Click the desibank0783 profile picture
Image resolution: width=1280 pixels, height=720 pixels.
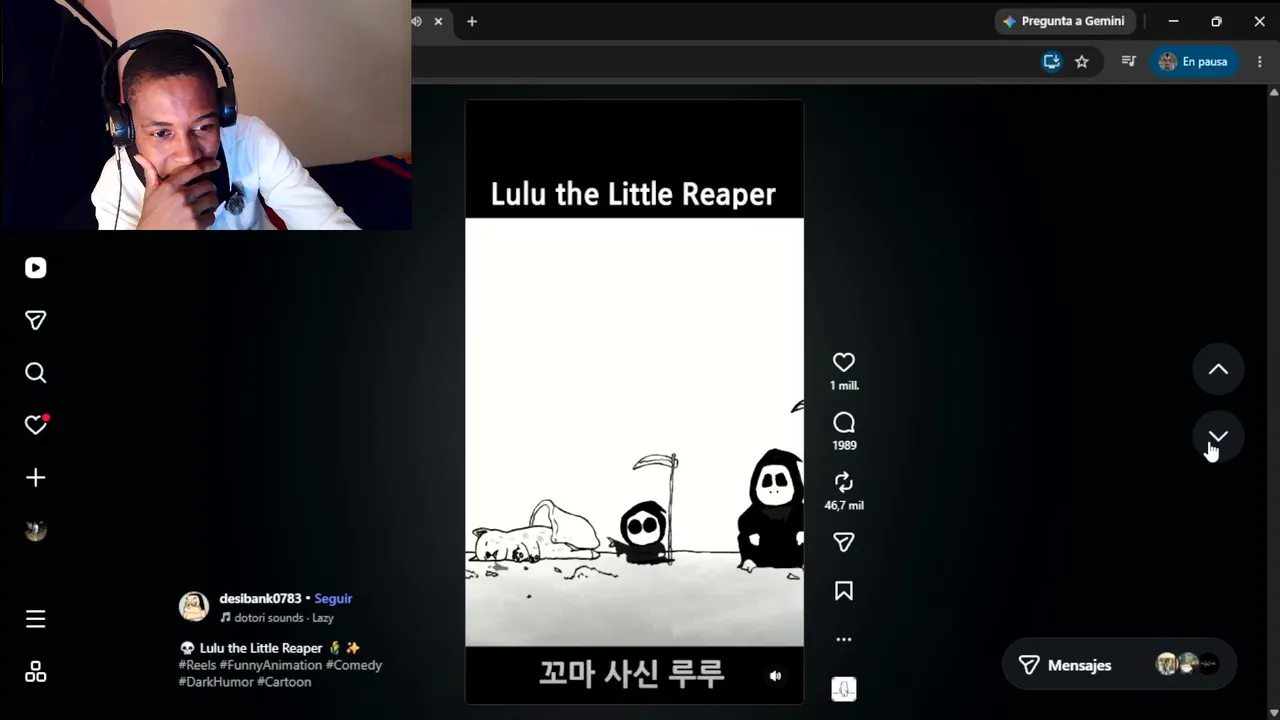(194, 606)
